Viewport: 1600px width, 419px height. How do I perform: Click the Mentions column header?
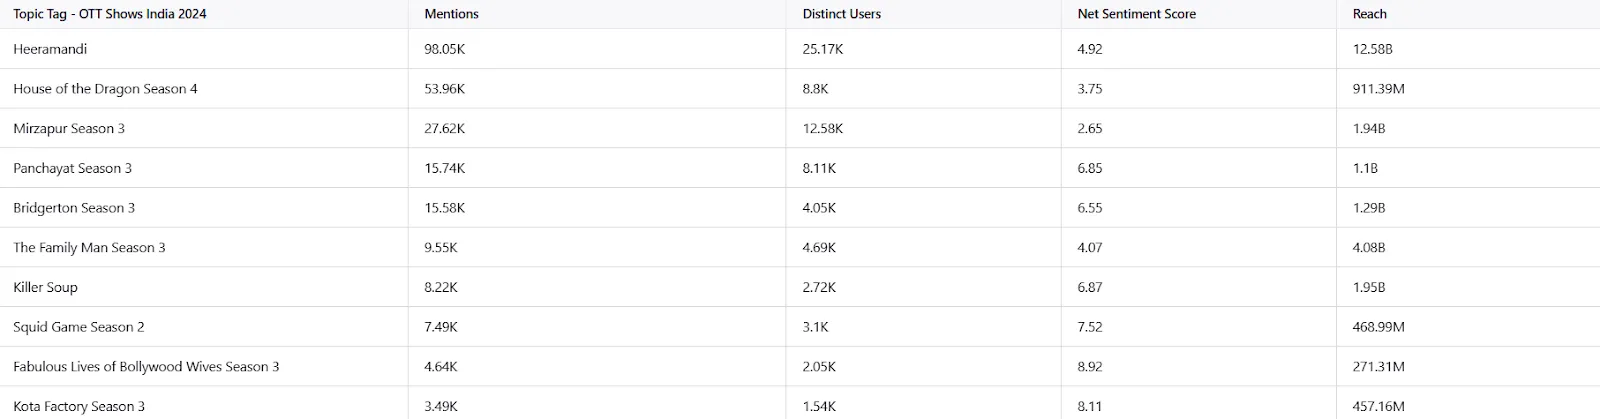[x=451, y=14]
